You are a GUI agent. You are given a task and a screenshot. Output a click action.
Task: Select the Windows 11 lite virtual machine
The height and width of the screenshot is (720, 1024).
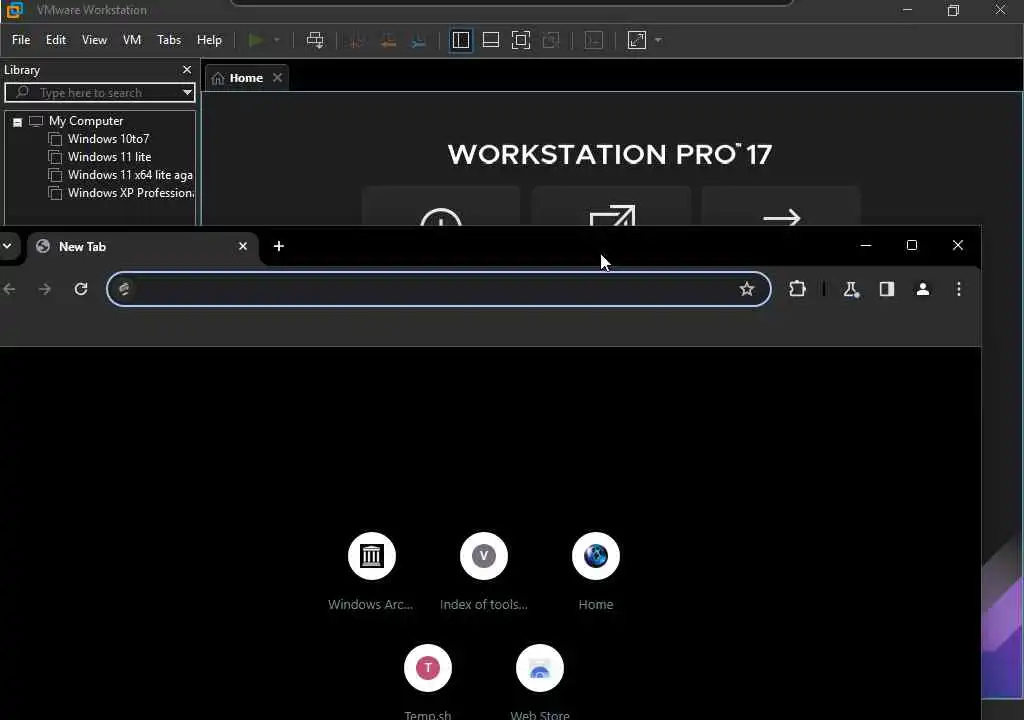pos(110,157)
